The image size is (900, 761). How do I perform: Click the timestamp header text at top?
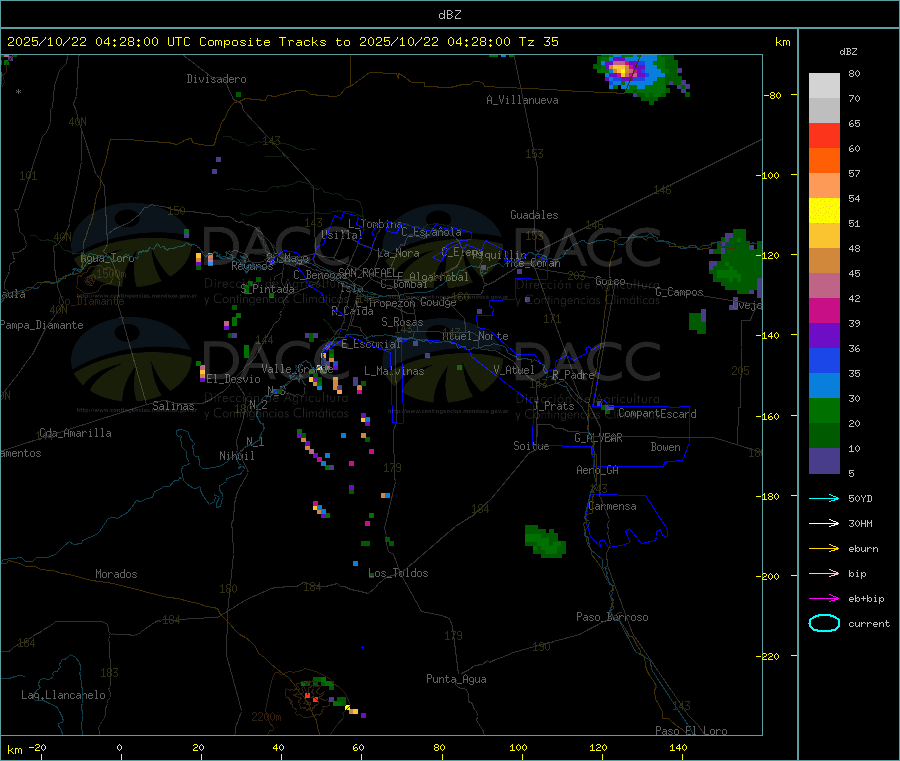pyautogui.click(x=283, y=42)
